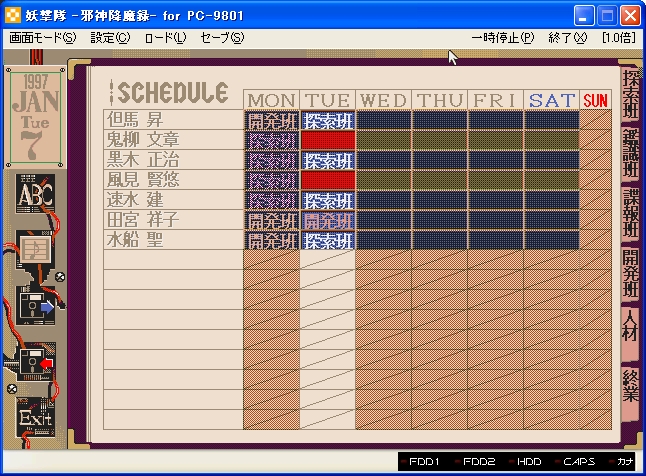646x476 pixels.
Task: Expand the 設定(C) menu
Action: [110, 38]
